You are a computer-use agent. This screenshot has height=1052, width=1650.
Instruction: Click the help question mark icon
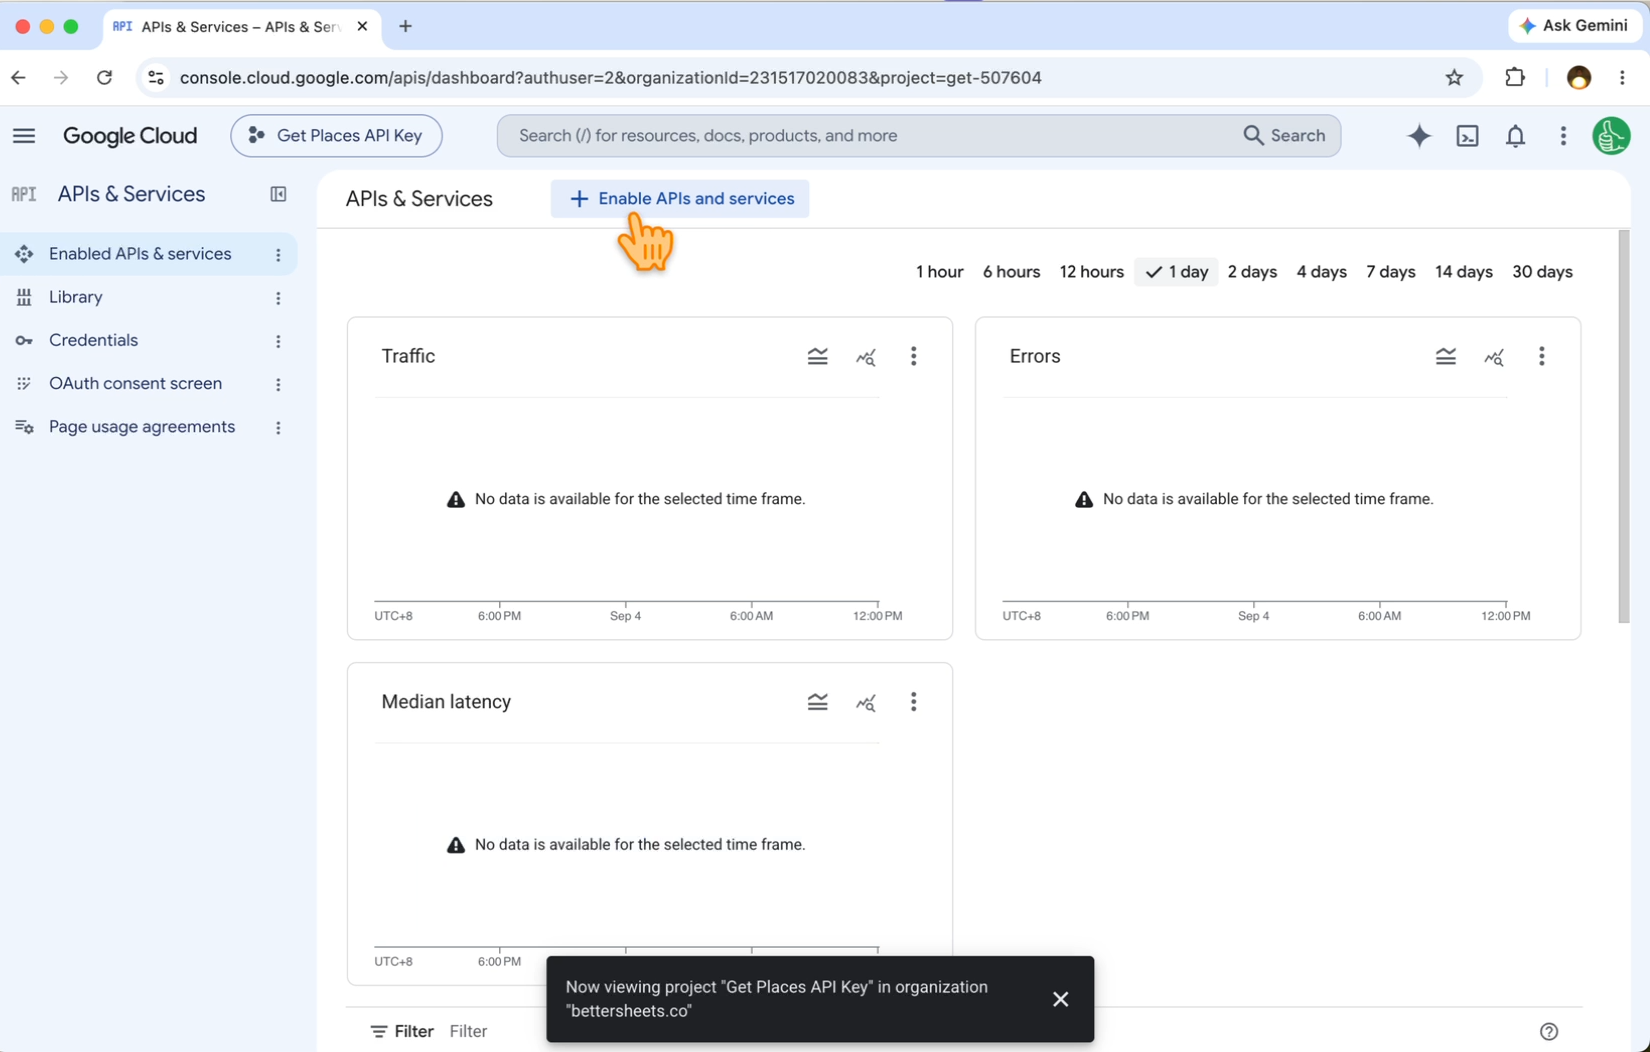[1549, 1031]
